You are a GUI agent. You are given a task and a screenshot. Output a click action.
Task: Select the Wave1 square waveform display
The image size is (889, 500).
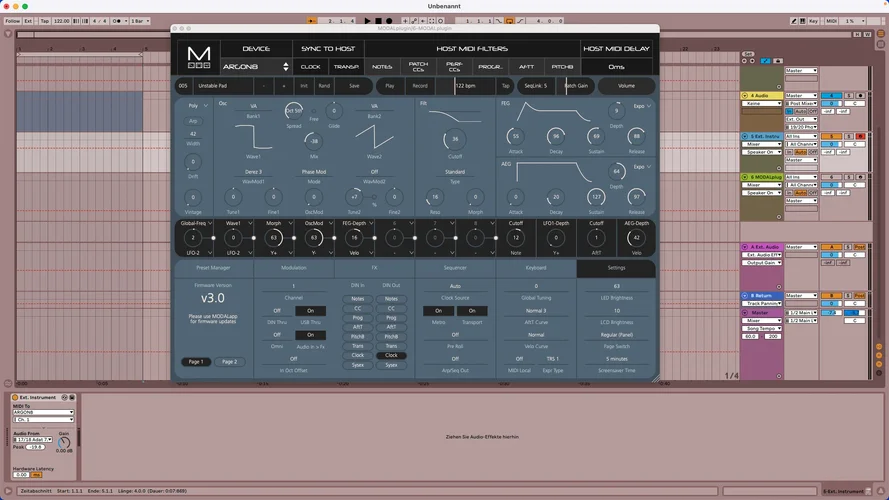pyautogui.click(x=253, y=137)
